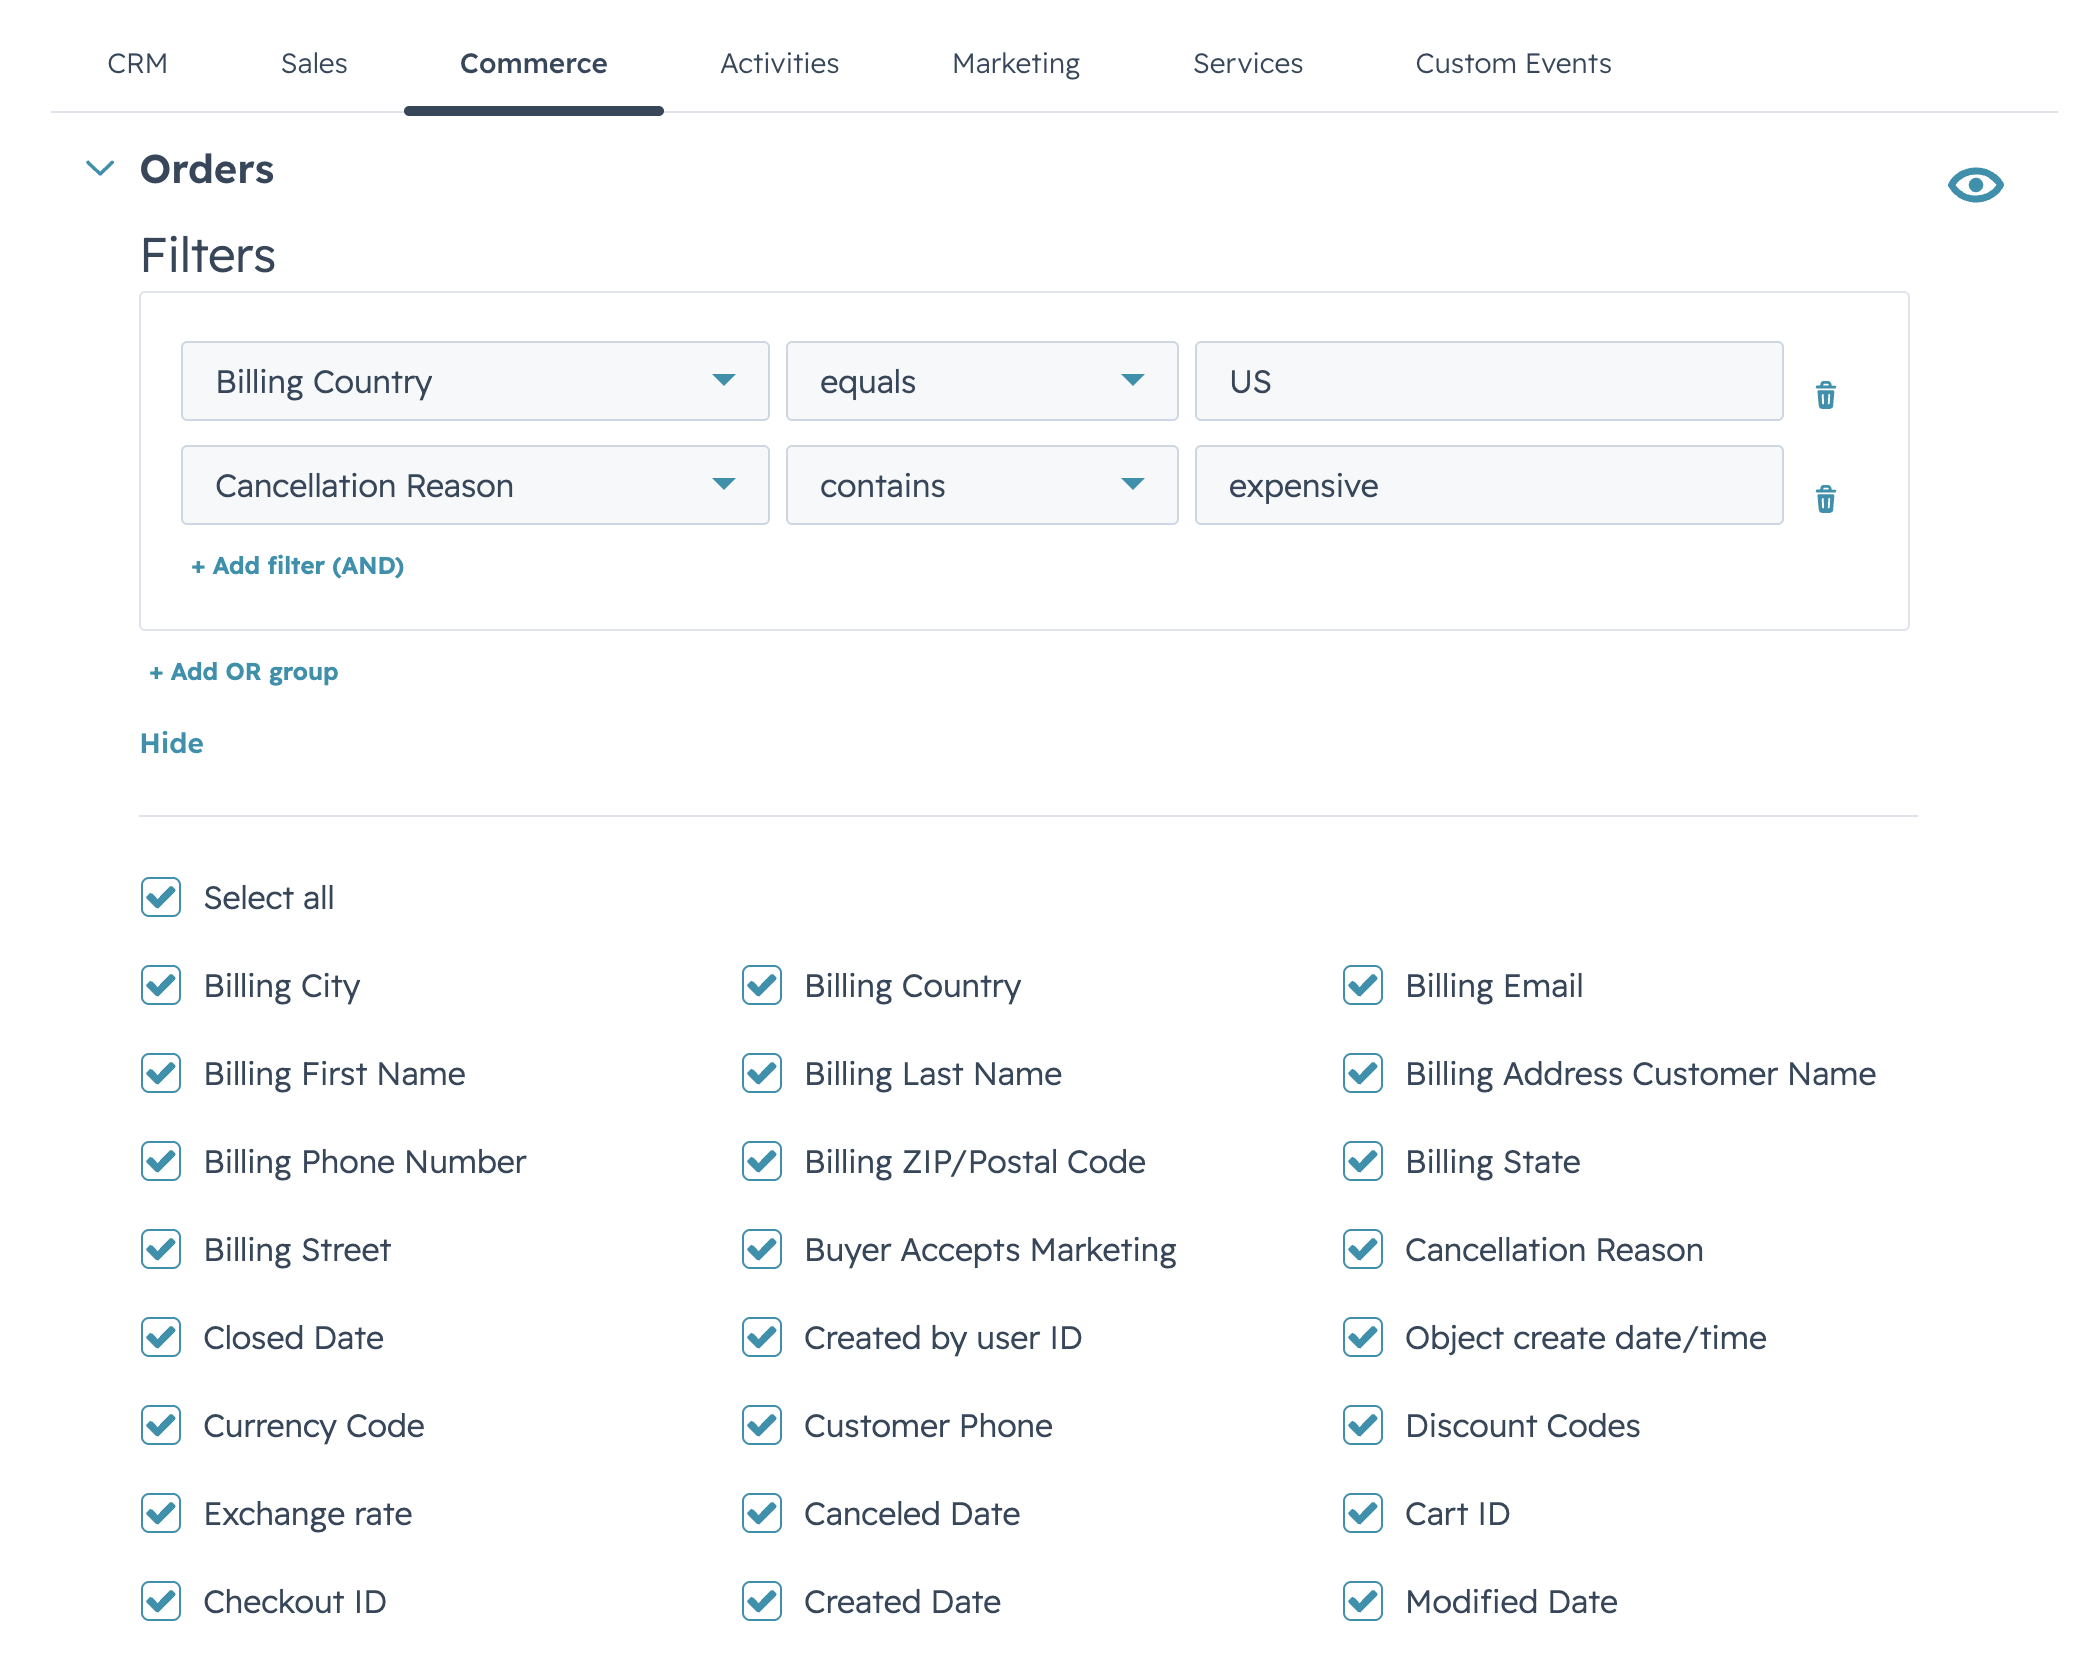Click the expensive value input field

coord(1489,485)
